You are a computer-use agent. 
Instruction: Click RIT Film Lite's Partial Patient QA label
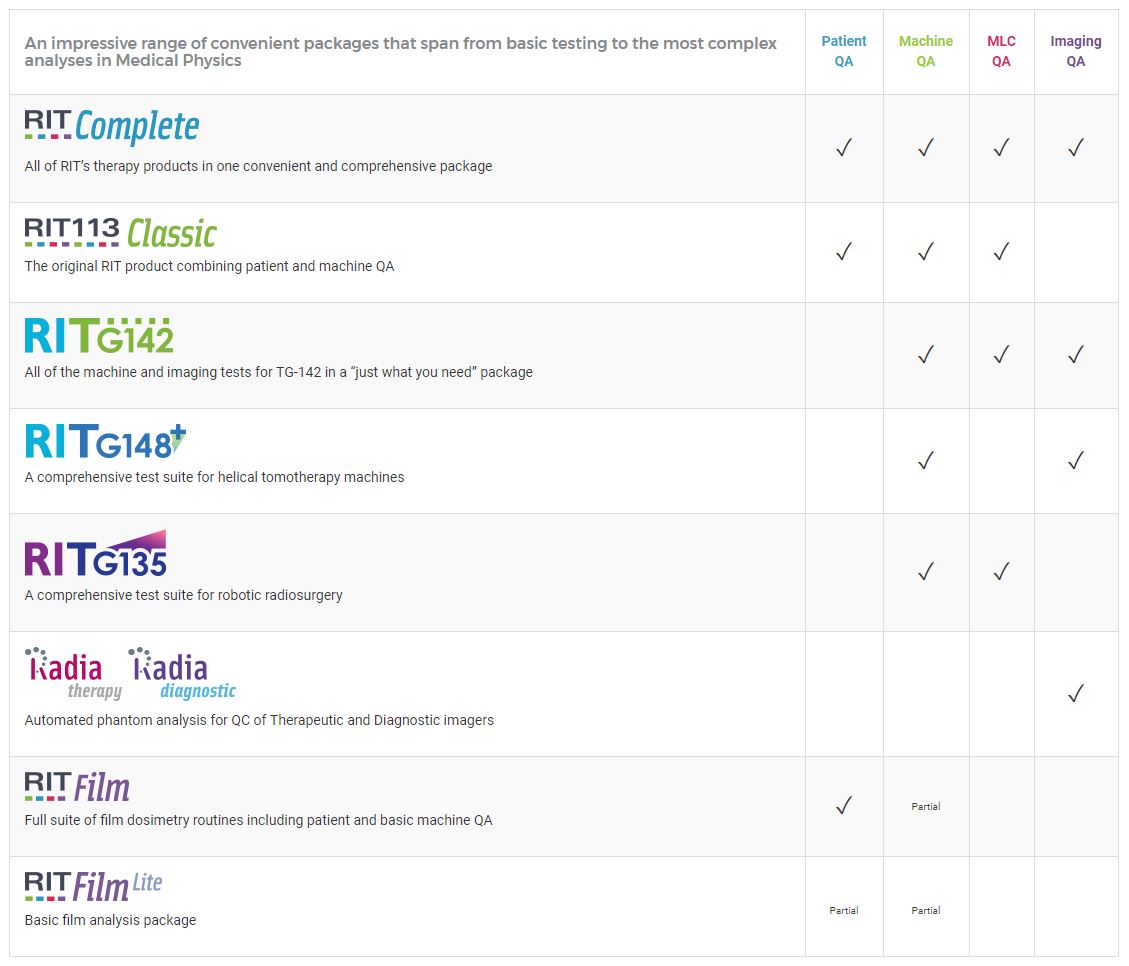tap(844, 910)
